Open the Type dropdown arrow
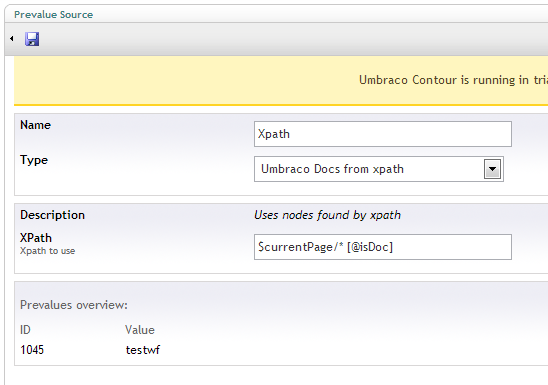This screenshot has width=548, height=385. tap(492, 169)
